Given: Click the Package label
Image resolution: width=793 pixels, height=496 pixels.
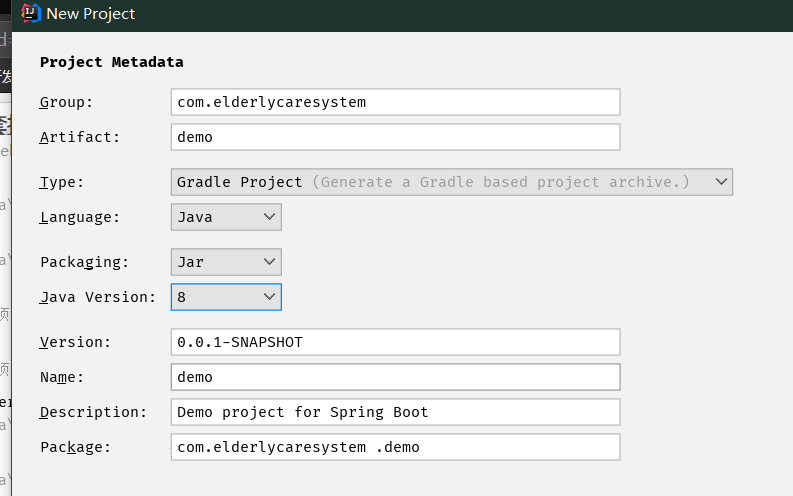Looking at the screenshot, I should pos(75,447).
